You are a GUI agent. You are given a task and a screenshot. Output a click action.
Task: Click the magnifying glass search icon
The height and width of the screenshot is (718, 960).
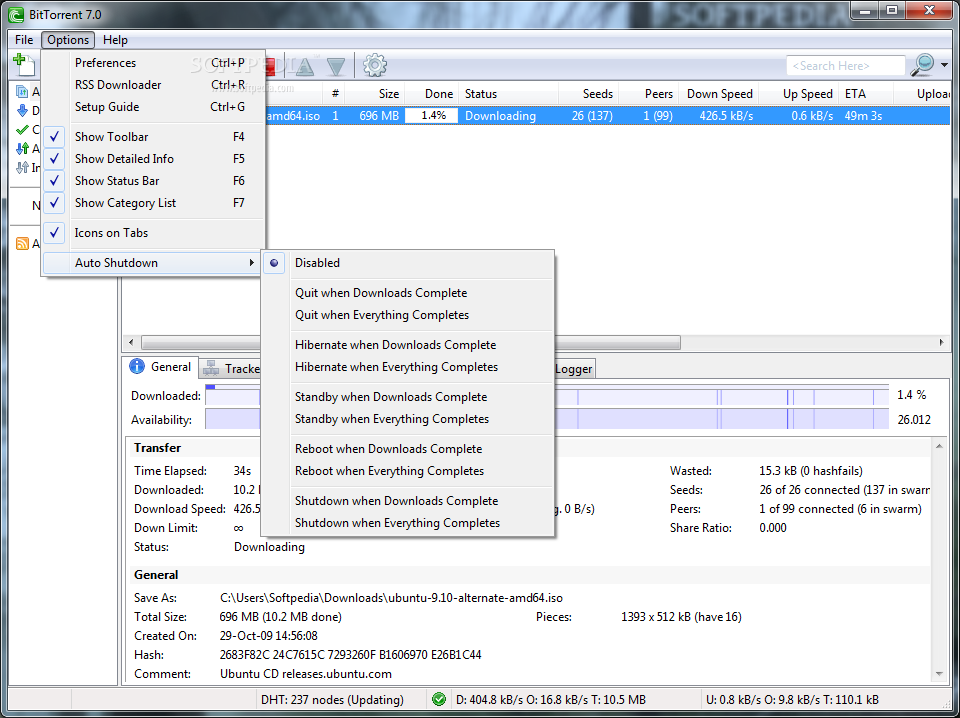(921, 65)
